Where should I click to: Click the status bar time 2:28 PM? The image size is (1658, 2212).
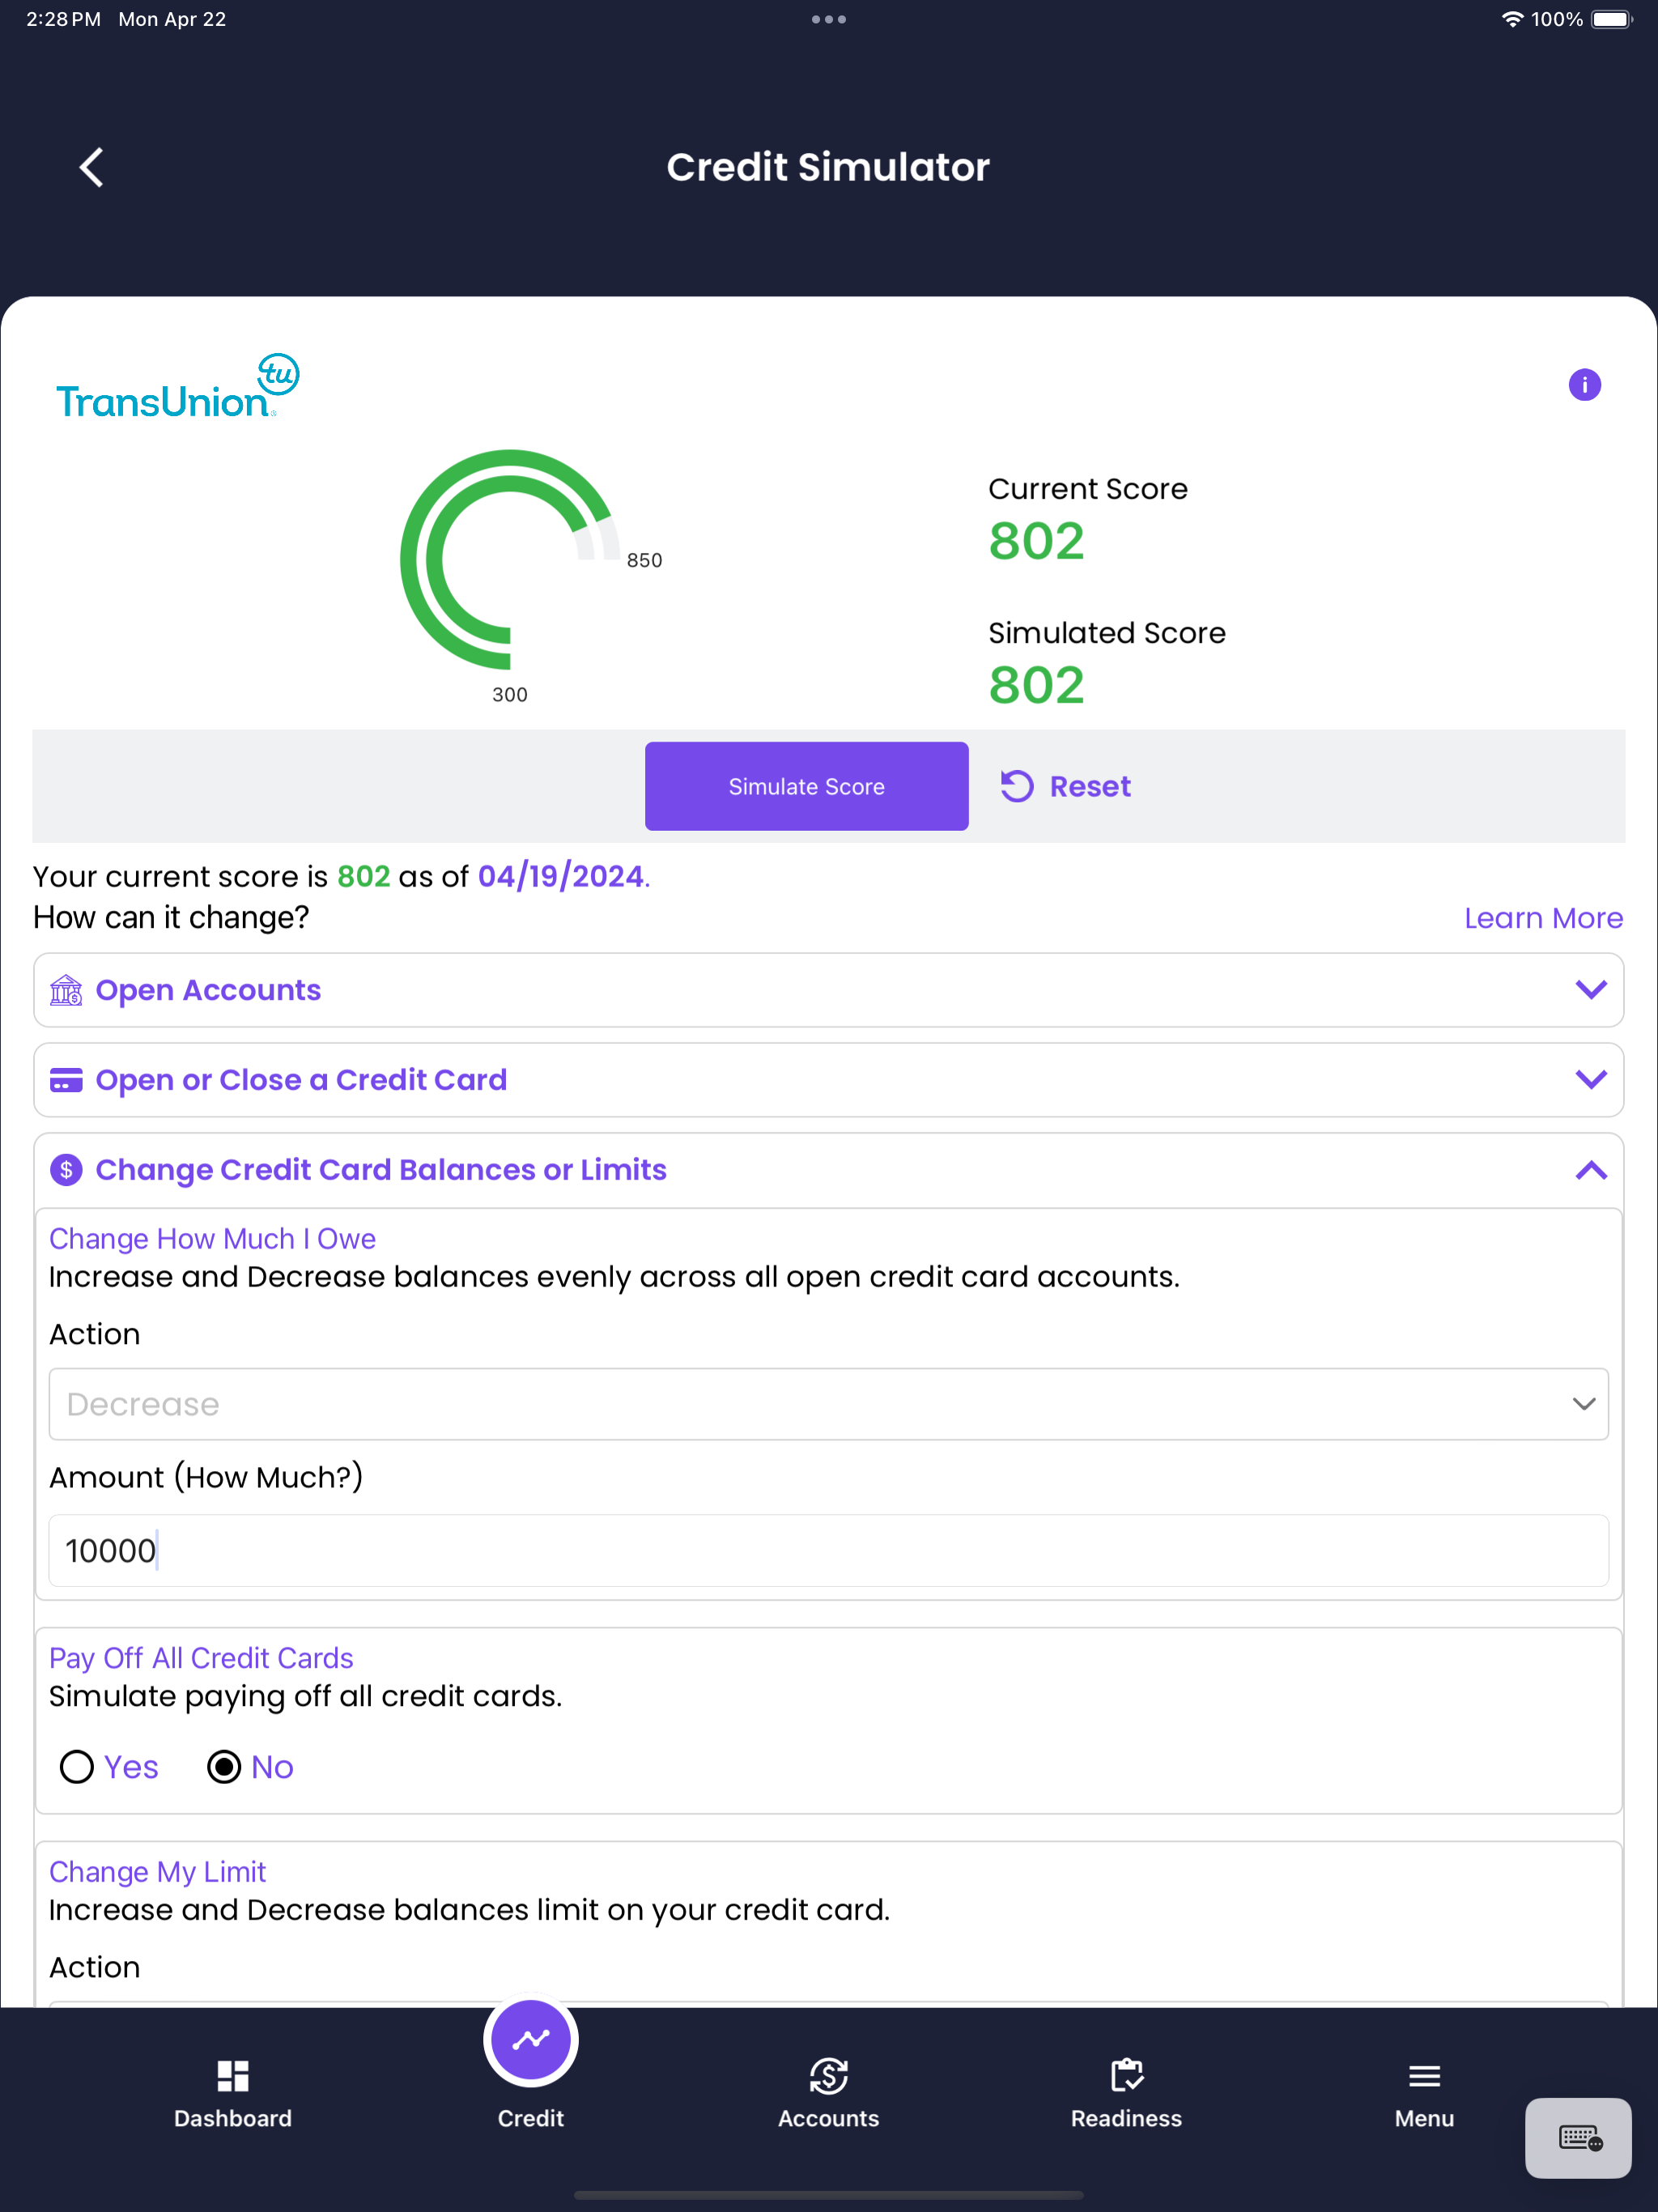point(63,19)
